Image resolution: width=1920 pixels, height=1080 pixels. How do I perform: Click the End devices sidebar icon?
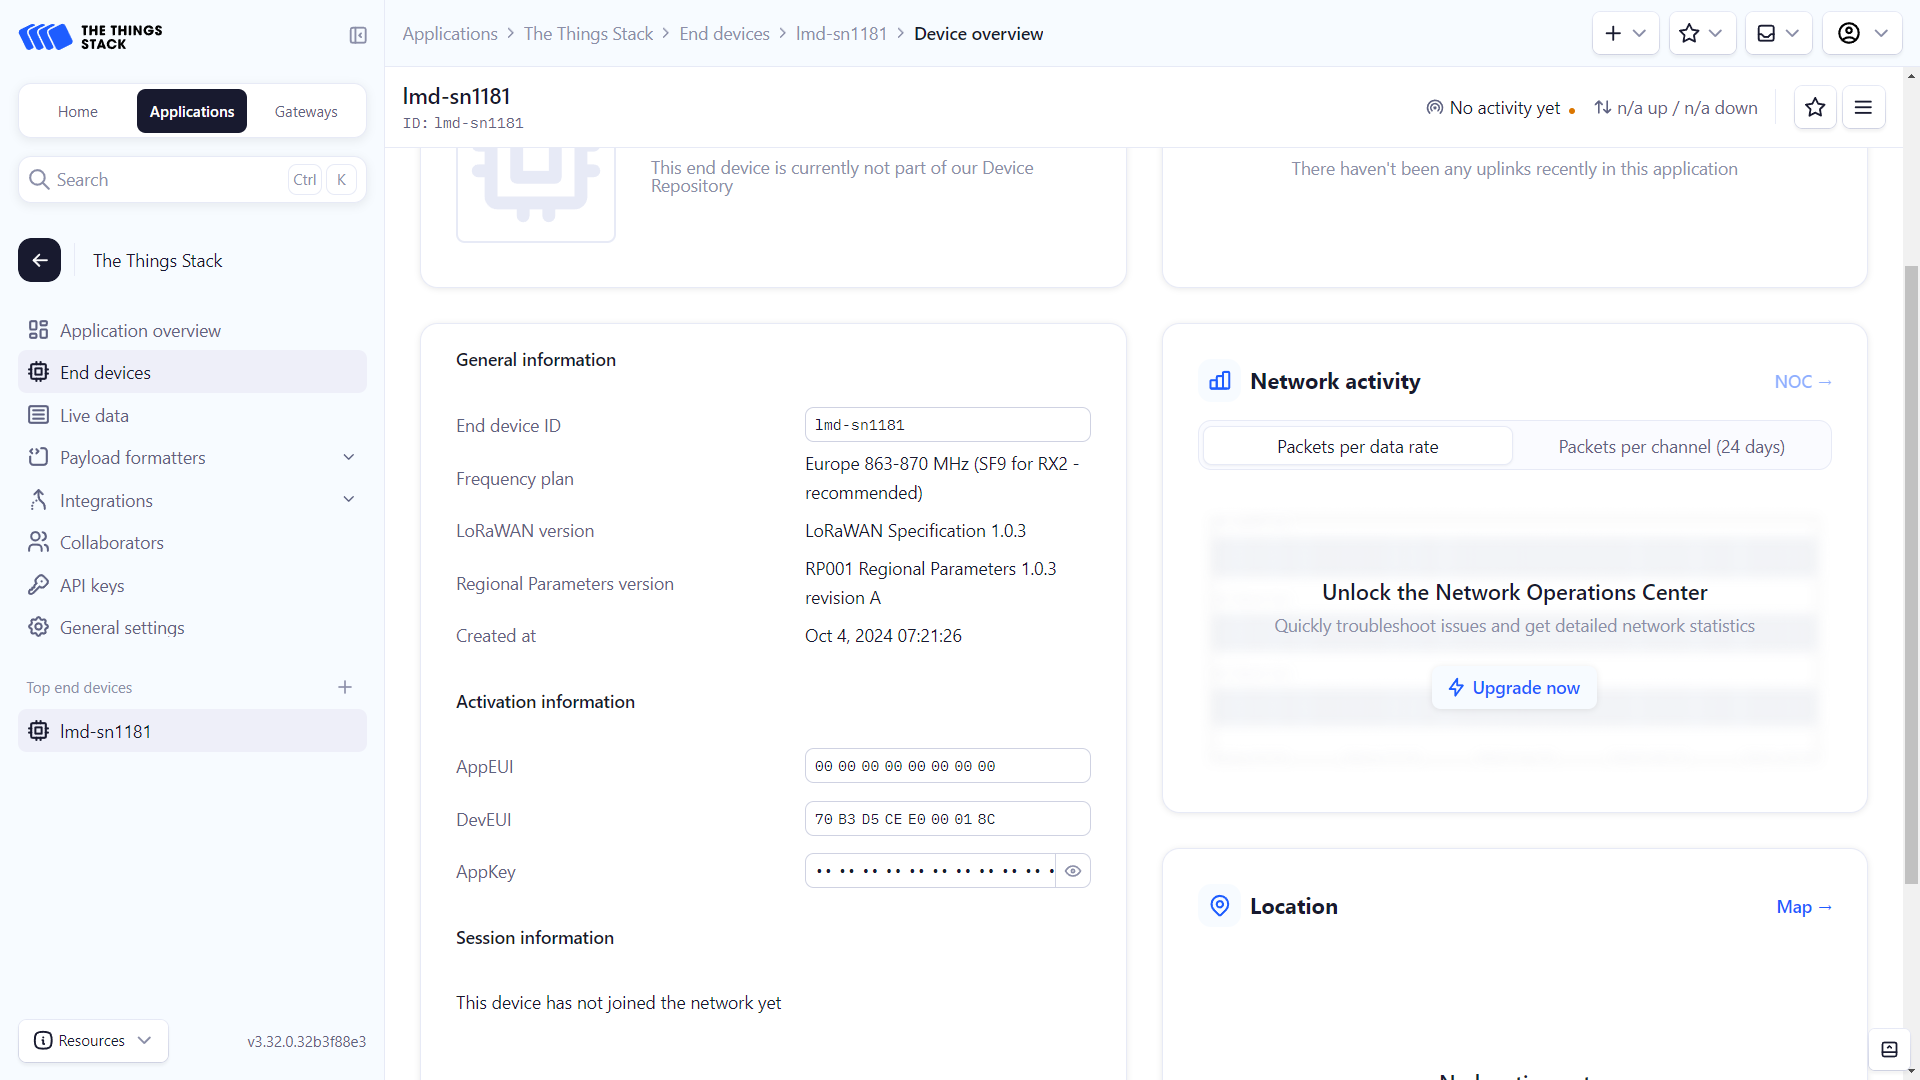pos(38,372)
